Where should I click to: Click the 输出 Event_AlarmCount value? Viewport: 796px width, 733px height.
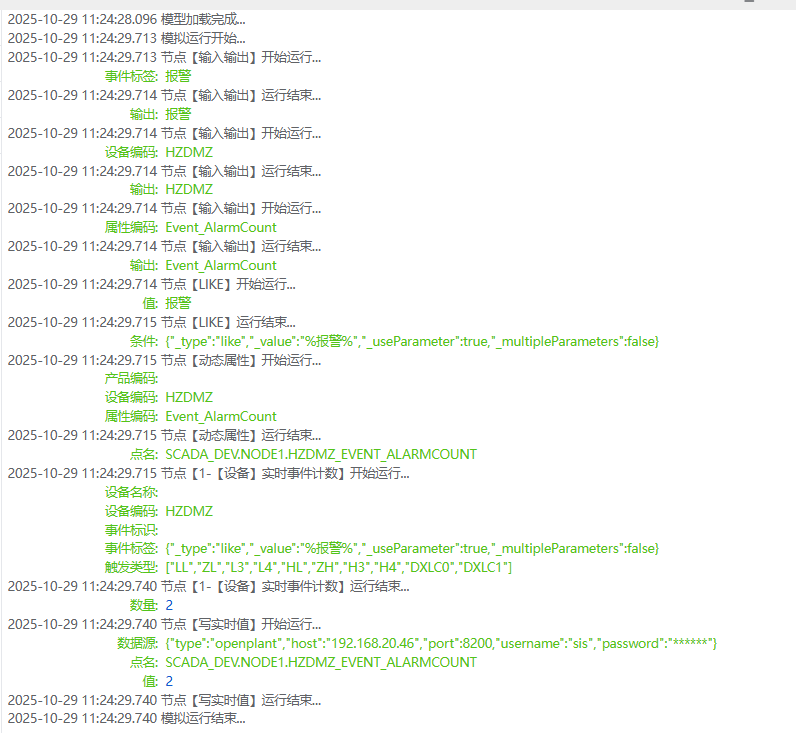tap(220, 265)
